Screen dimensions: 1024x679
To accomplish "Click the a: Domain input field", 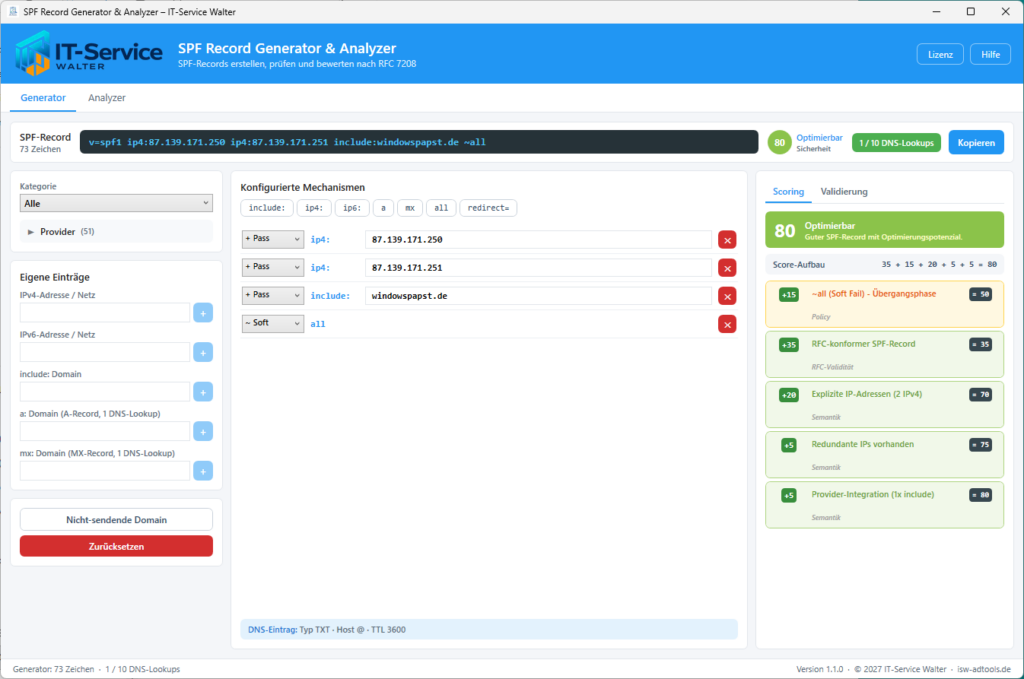I will (104, 432).
